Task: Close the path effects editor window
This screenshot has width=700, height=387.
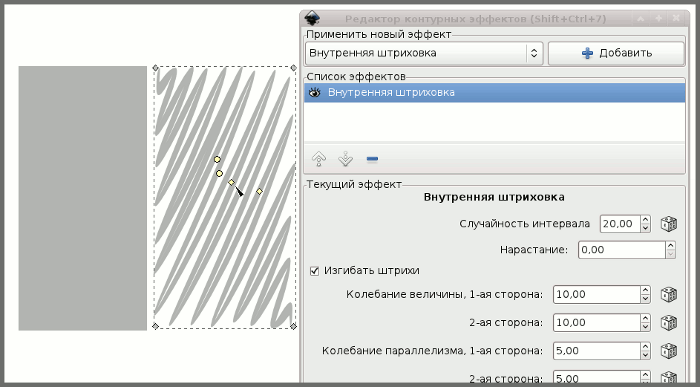Action: click(676, 19)
